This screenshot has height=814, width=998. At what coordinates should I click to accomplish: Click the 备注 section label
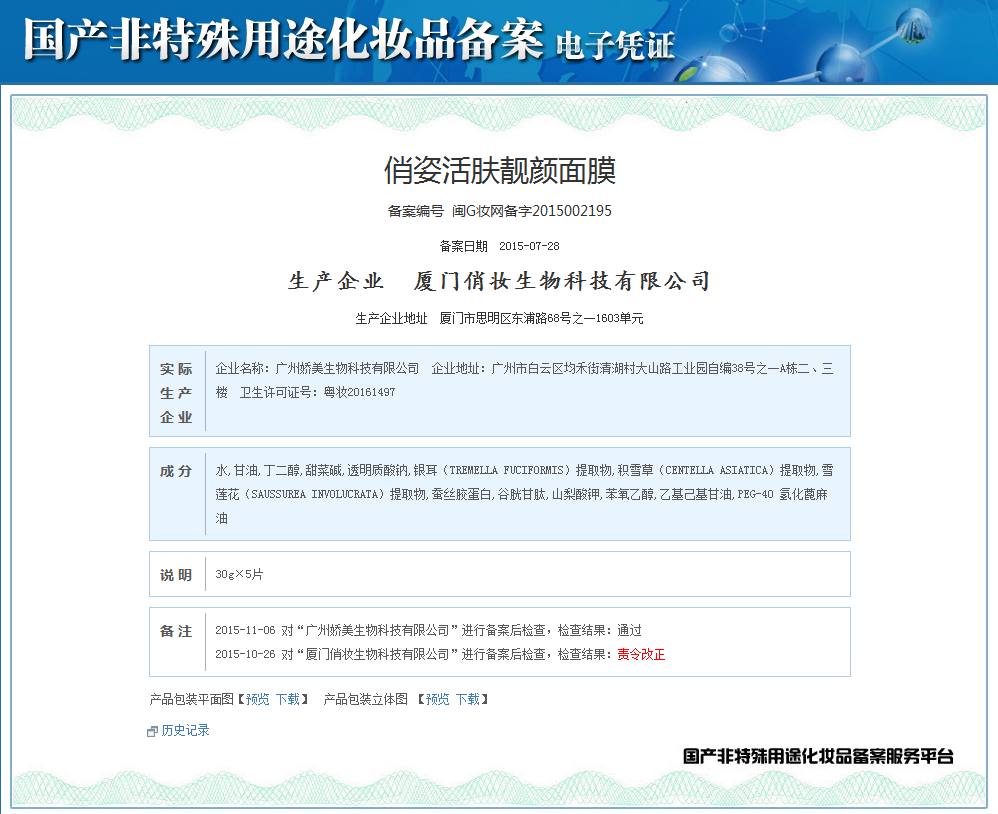[x=176, y=631]
